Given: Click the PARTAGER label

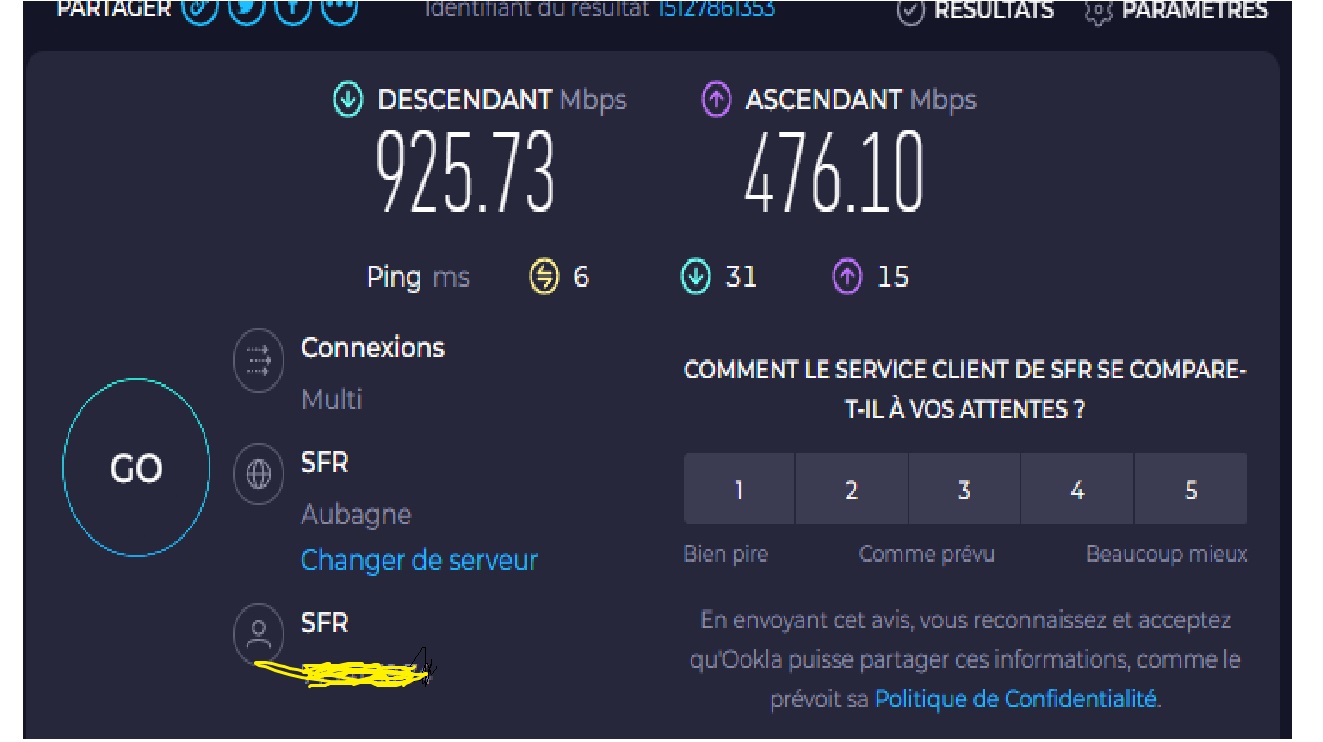Looking at the screenshot, I should (x=113, y=10).
